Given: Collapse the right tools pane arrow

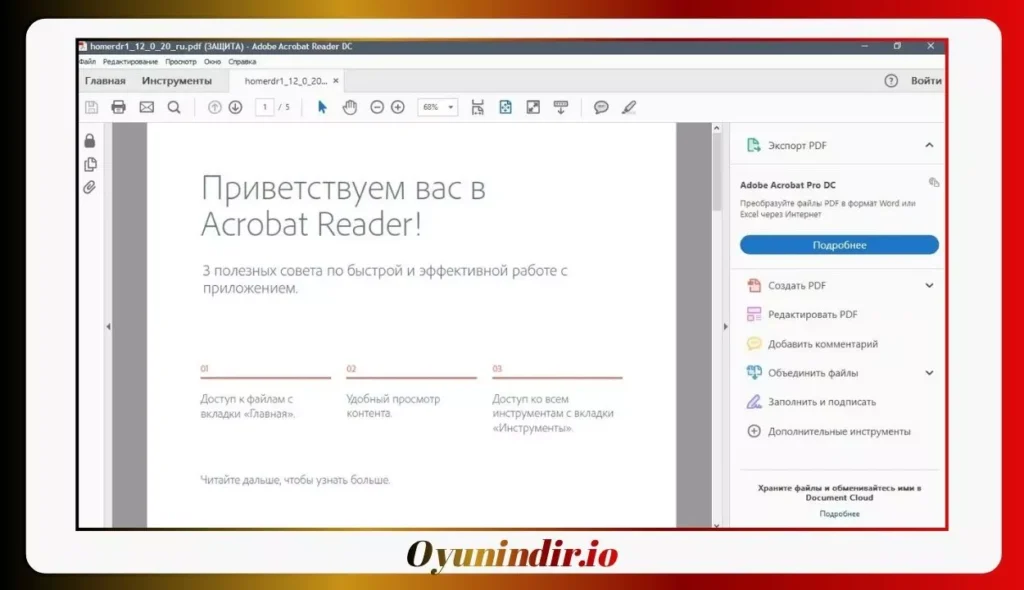Looking at the screenshot, I should click(725, 326).
